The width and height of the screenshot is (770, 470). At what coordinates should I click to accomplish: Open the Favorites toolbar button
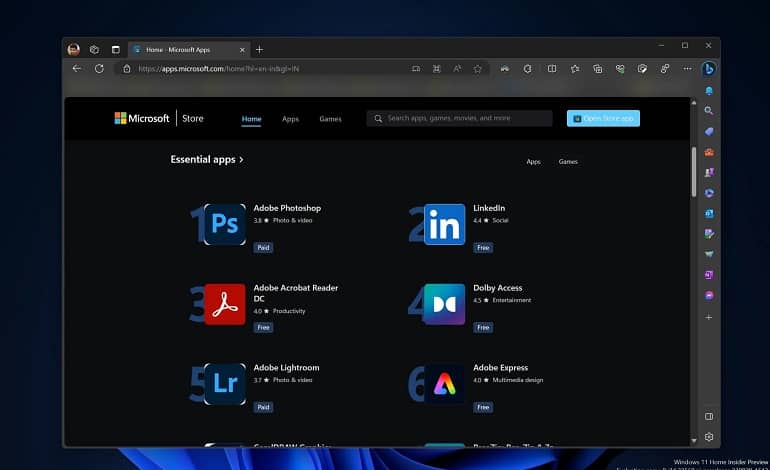[575, 69]
